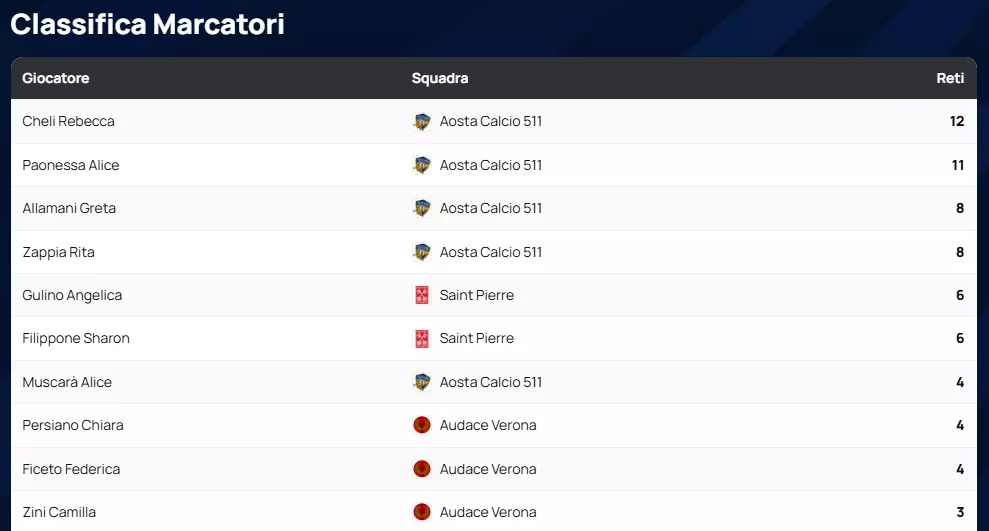Click Aosta crest in Muscarà Alice row

[x=421, y=382]
